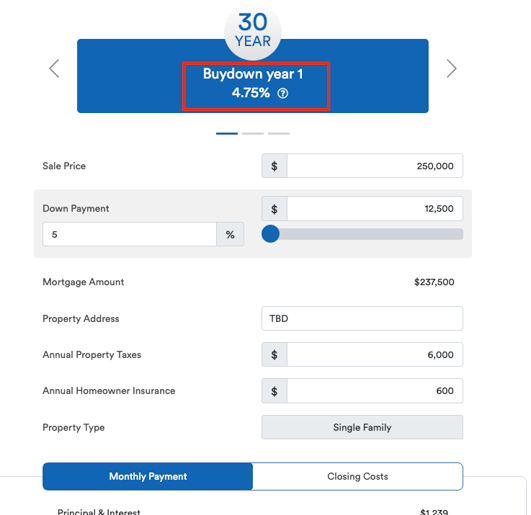Screen dimensions: 531x515
Task: Click the dollar icon for Down Payment
Action: coord(274,209)
